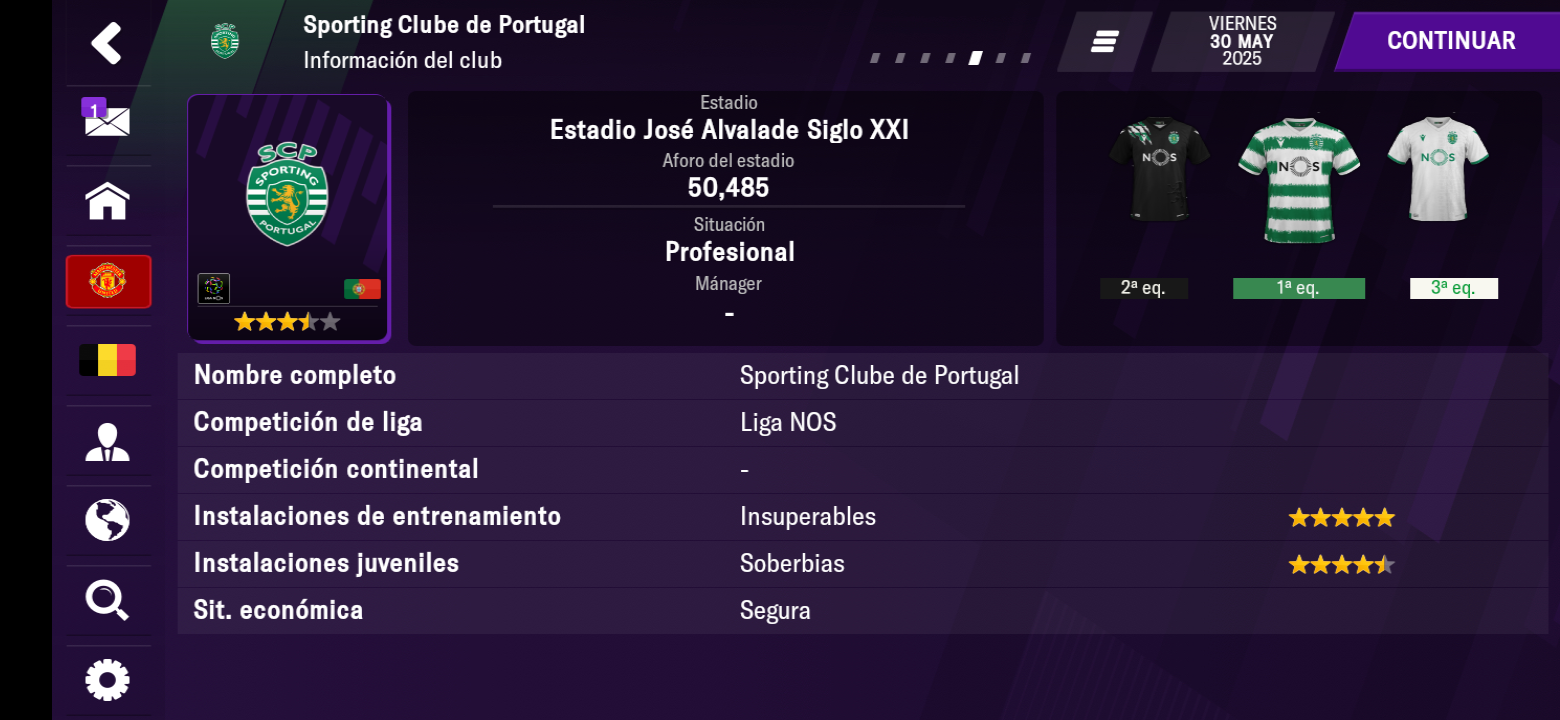Click the CONTINUAR button
Image resolution: width=1560 pixels, height=720 pixels.
[x=1451, y=41]
